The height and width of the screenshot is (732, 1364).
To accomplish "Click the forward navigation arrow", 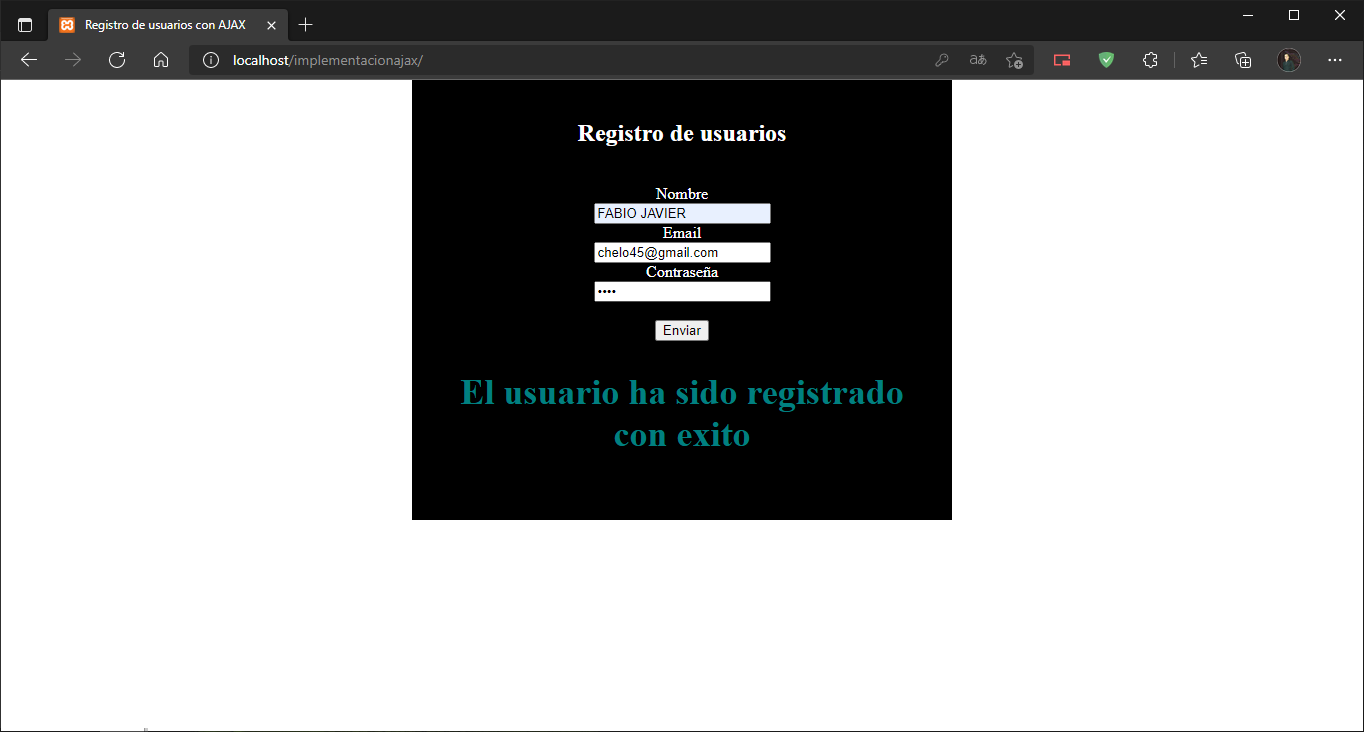I will (73, 60).
